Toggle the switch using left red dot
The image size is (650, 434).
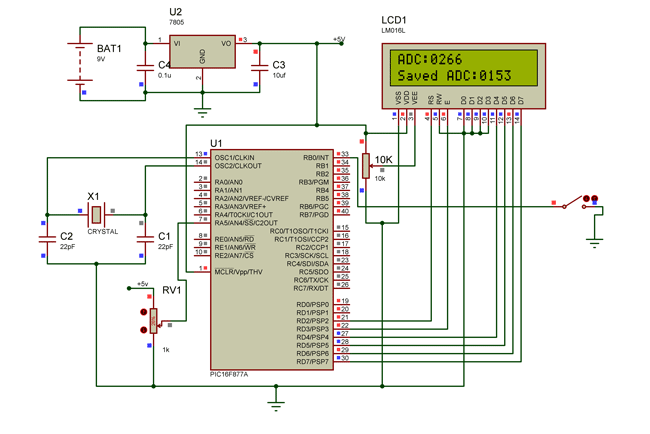click(x=586, y=199)
